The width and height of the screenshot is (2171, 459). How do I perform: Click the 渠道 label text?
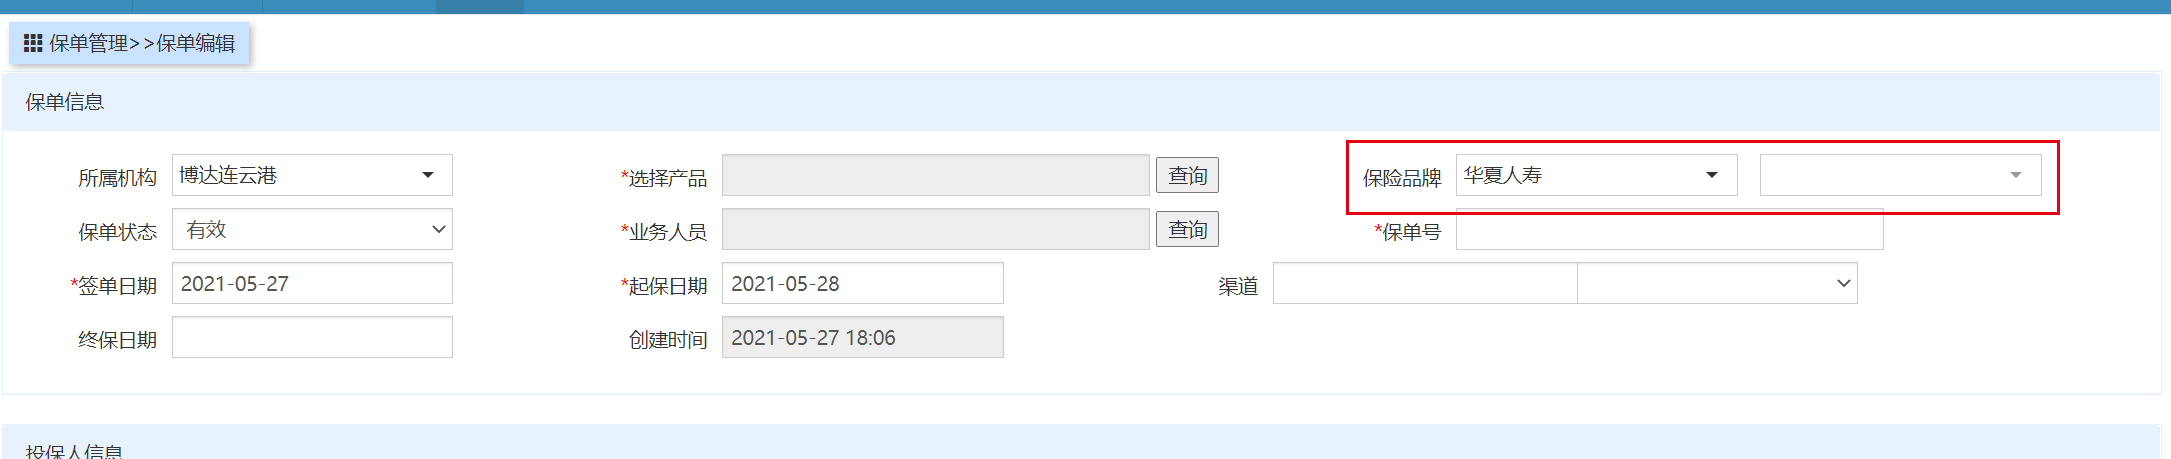[x=1238, y=286]
